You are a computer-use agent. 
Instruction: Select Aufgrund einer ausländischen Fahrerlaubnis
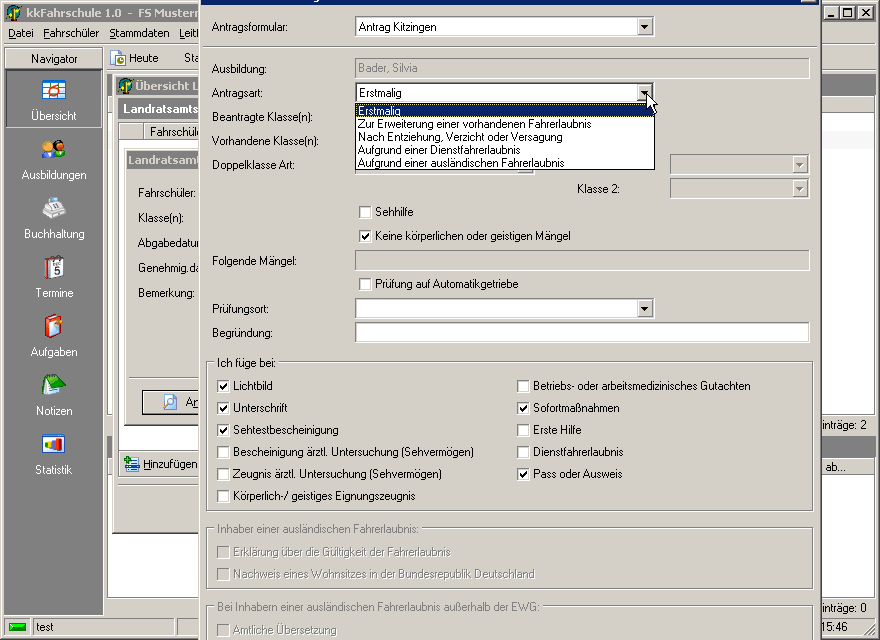505,163
